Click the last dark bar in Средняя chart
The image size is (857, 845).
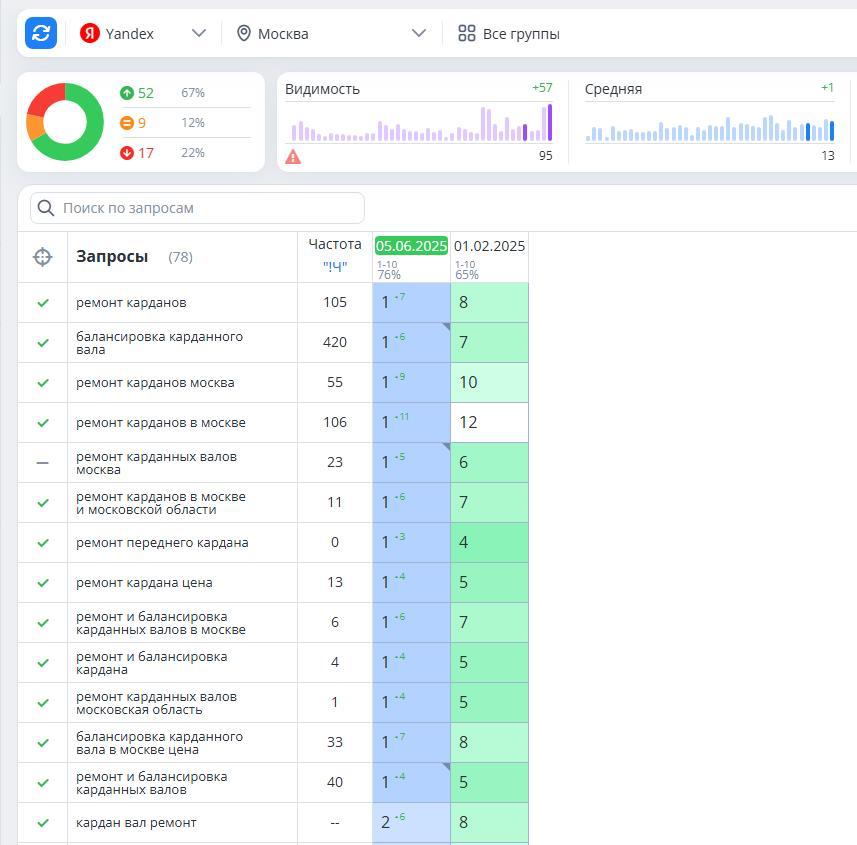832,131
